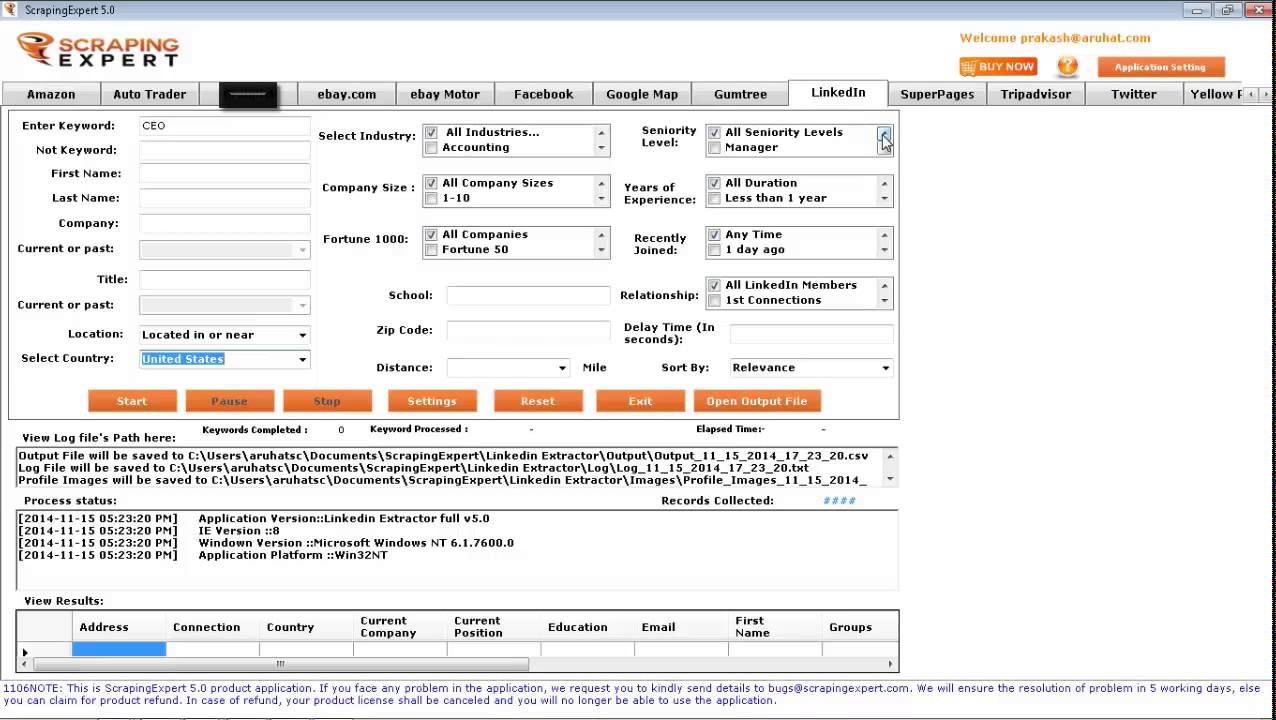Click the log file path scrollbar
This screenshot has height=720, width=1276.
tap(890, 468)
